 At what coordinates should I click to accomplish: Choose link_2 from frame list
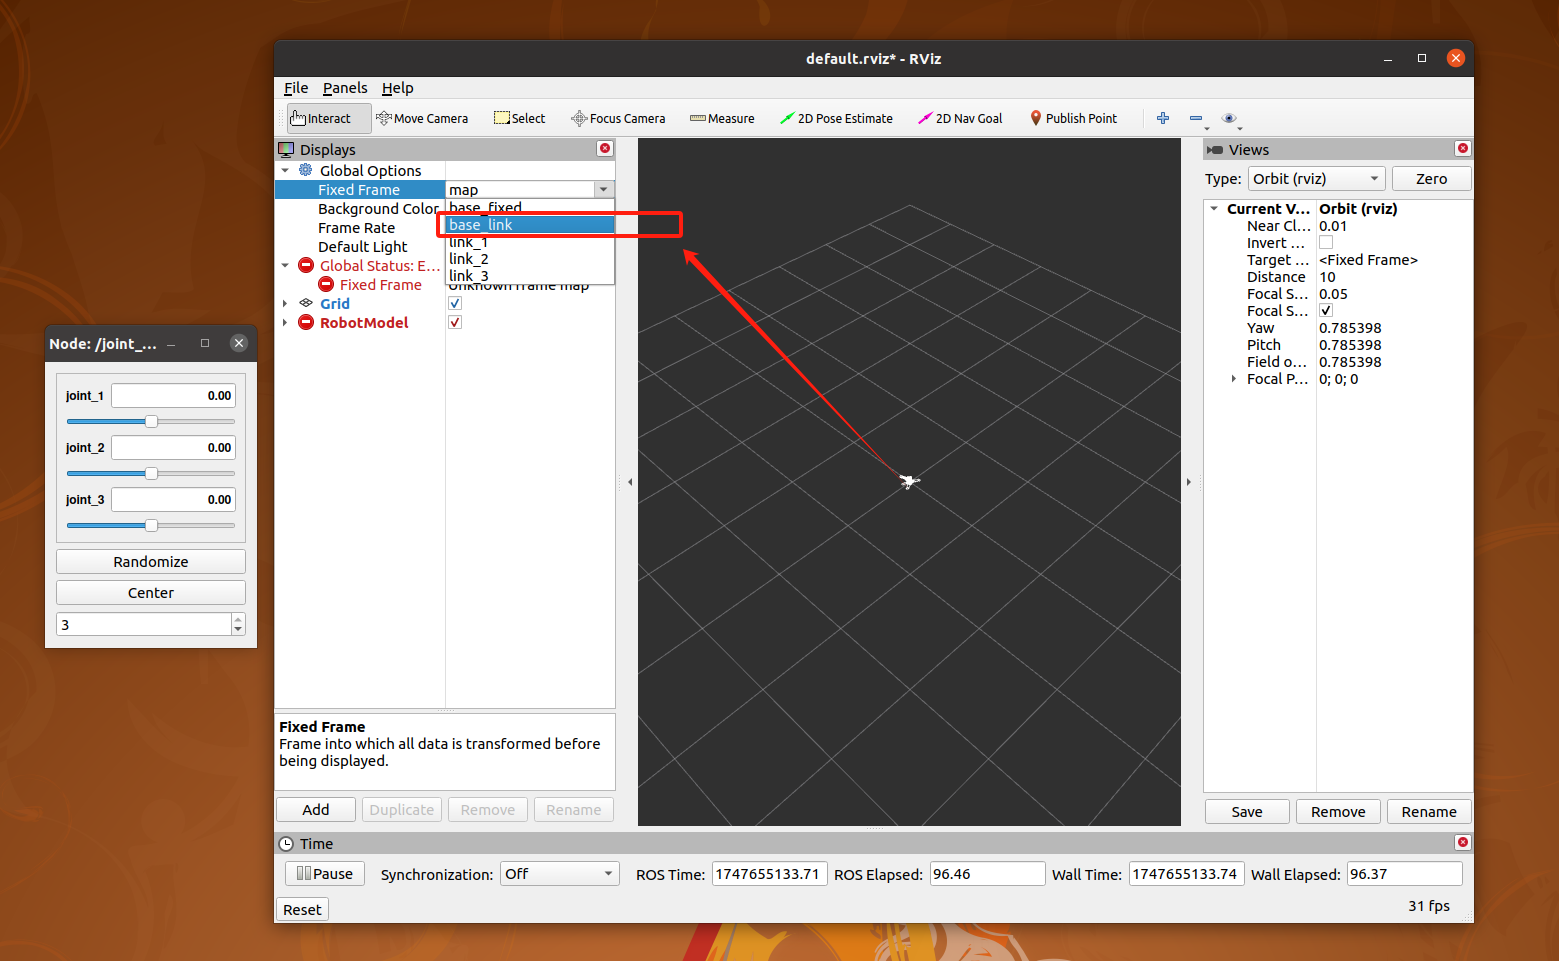pos(530,259)
